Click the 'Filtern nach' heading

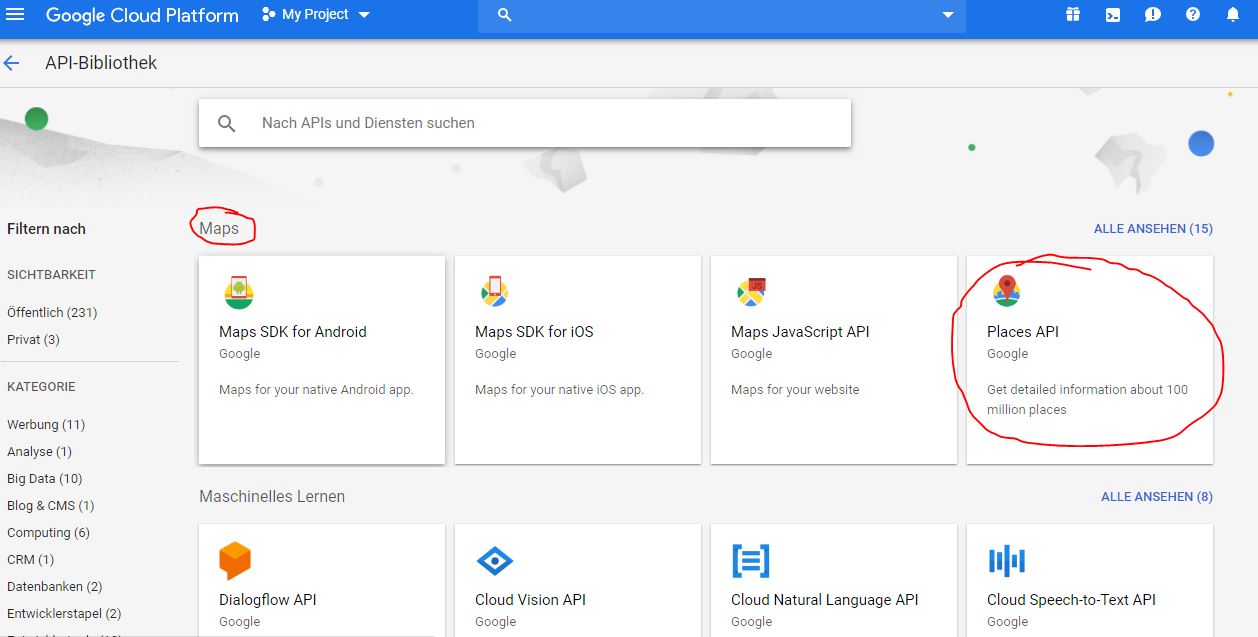click(x=46, y=229)
